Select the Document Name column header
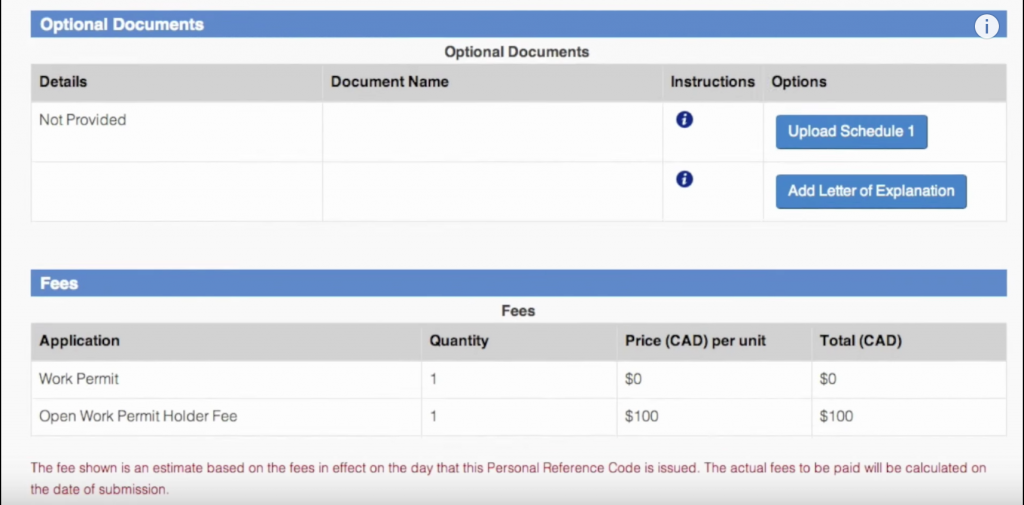Viewport: 1024px width, 505px height. (x=390, y=82)
